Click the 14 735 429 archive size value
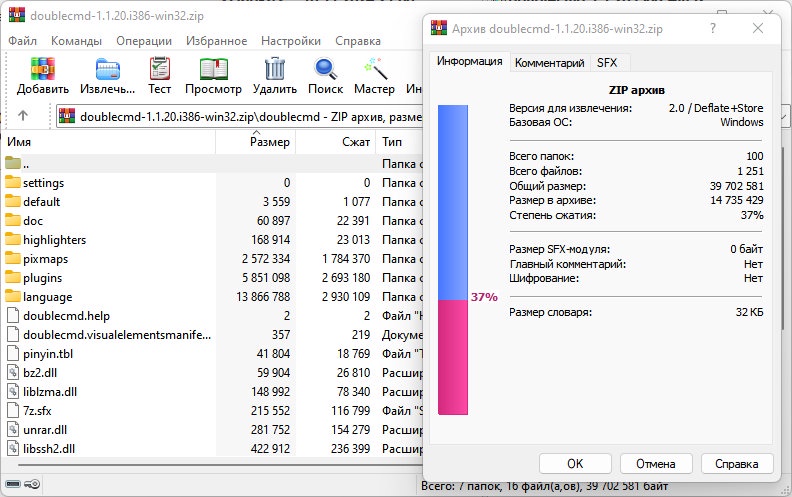Screen dimensions: 792x497 coord(736,200)
